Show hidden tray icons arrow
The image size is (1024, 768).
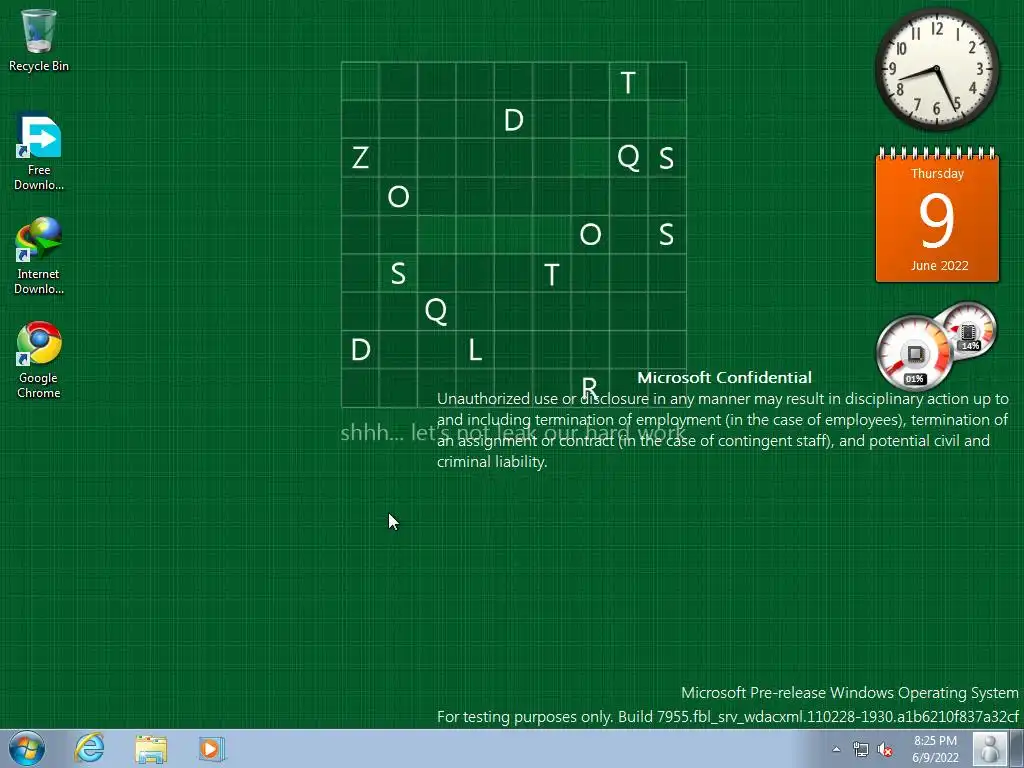coord(837,749)
